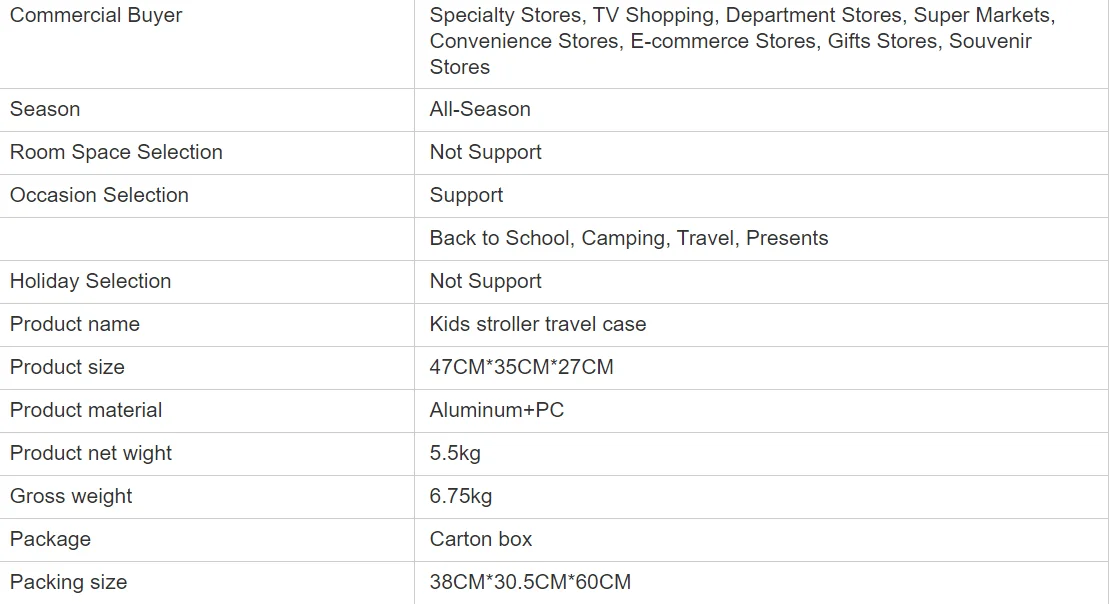Click the Packing size label
The image size is (1109, 604).
click(68, 582)
